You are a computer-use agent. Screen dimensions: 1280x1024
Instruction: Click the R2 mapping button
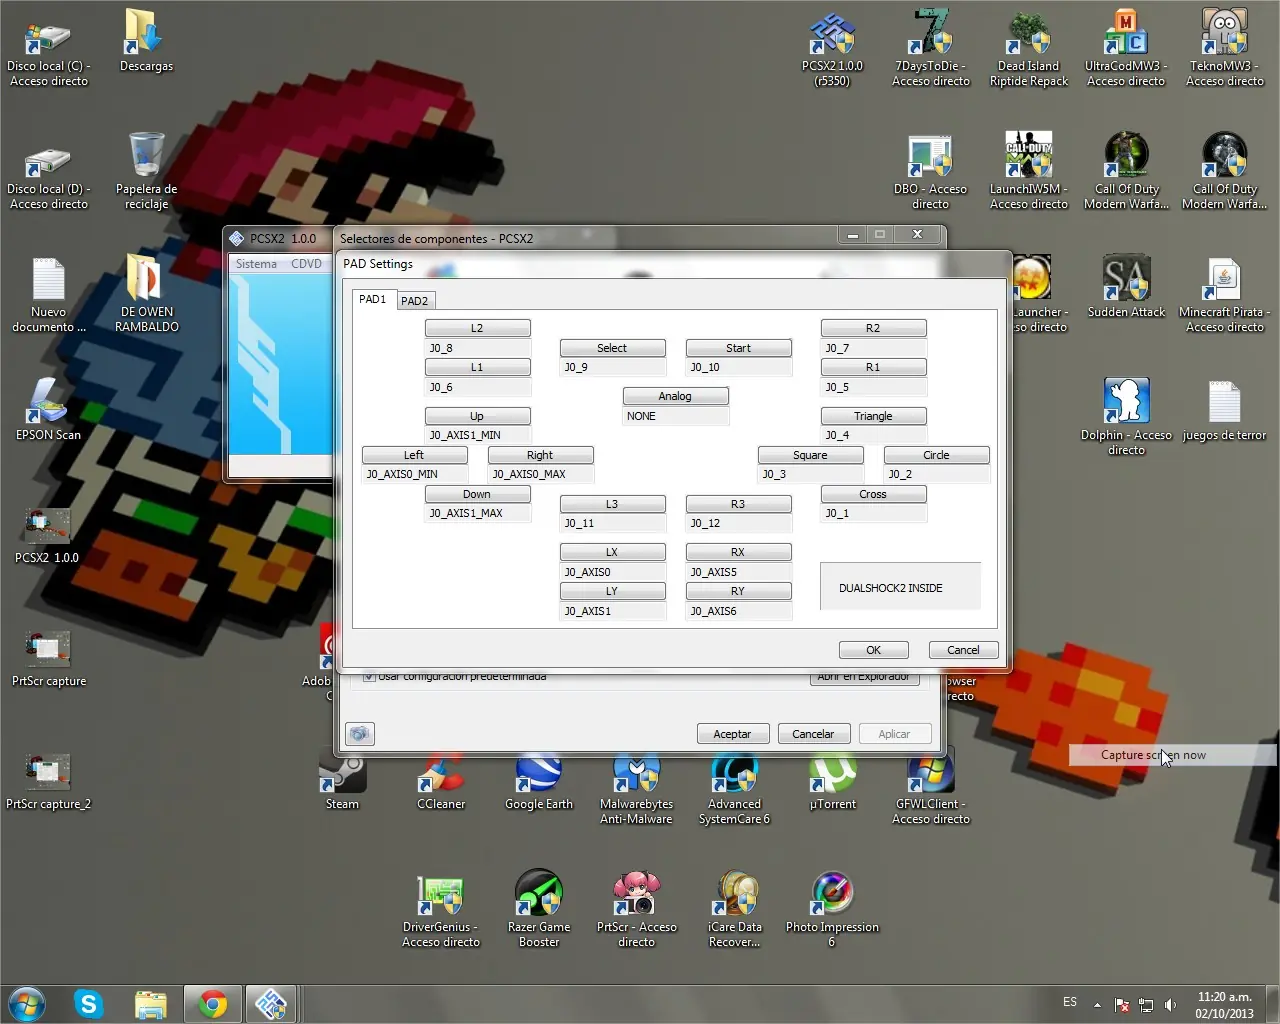pyautogui.click(x=874, y=328)
